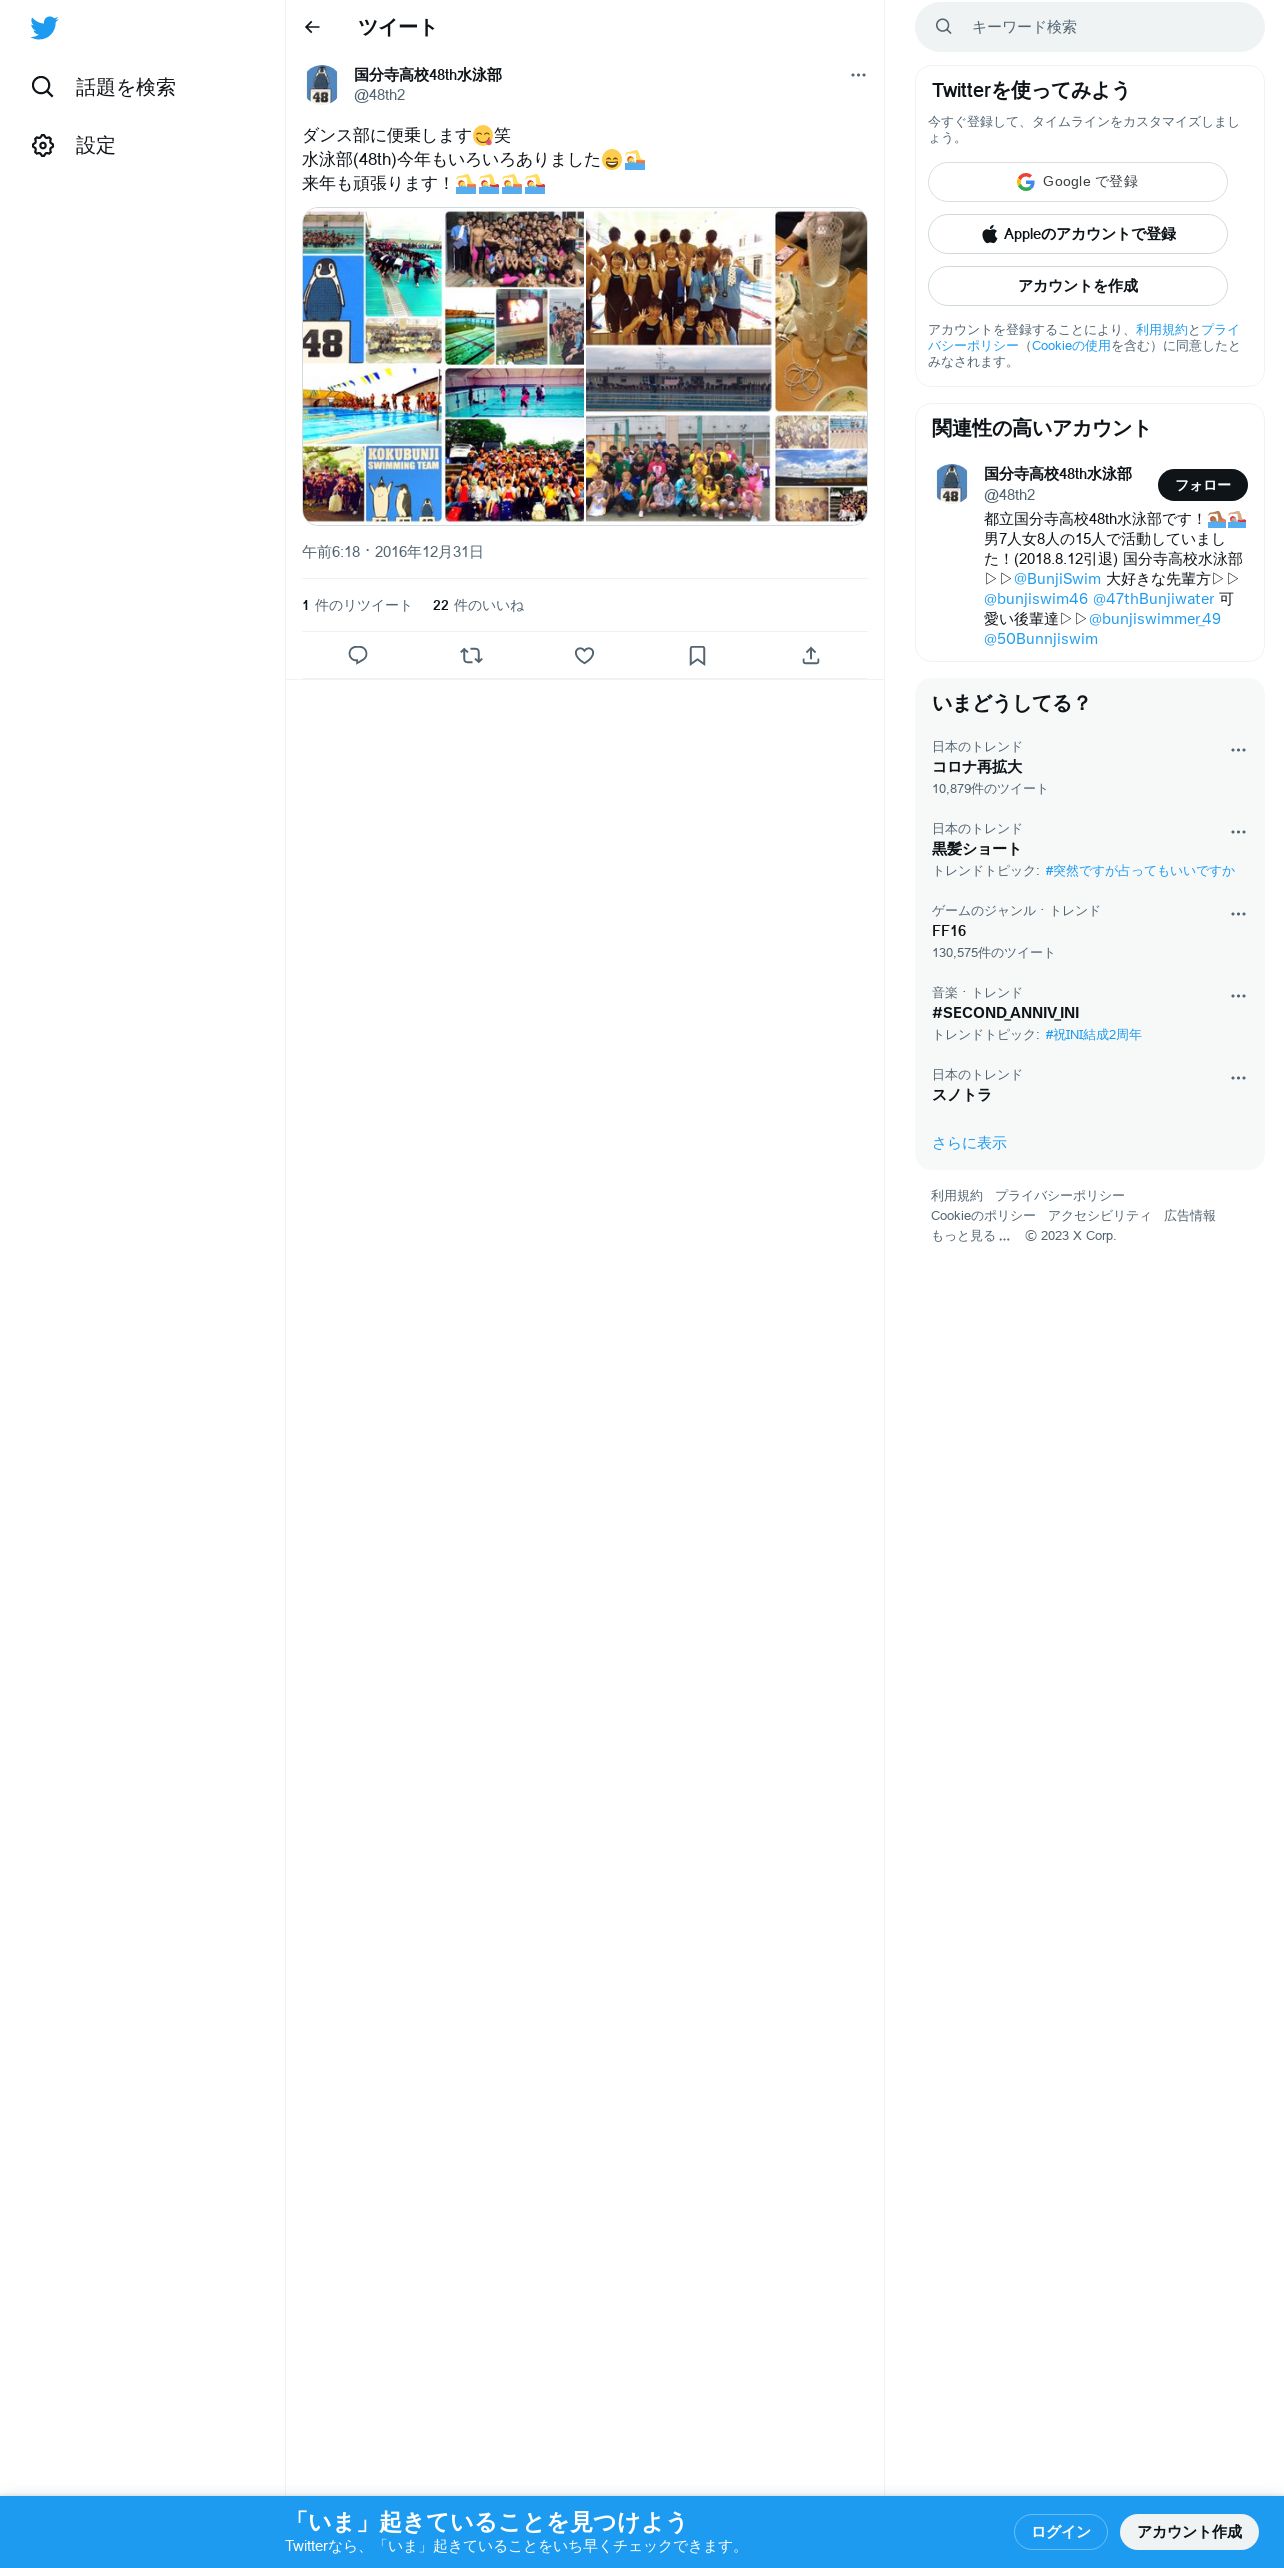
Task: Open the tweet author's profile avatar
Action: (322, 85)
